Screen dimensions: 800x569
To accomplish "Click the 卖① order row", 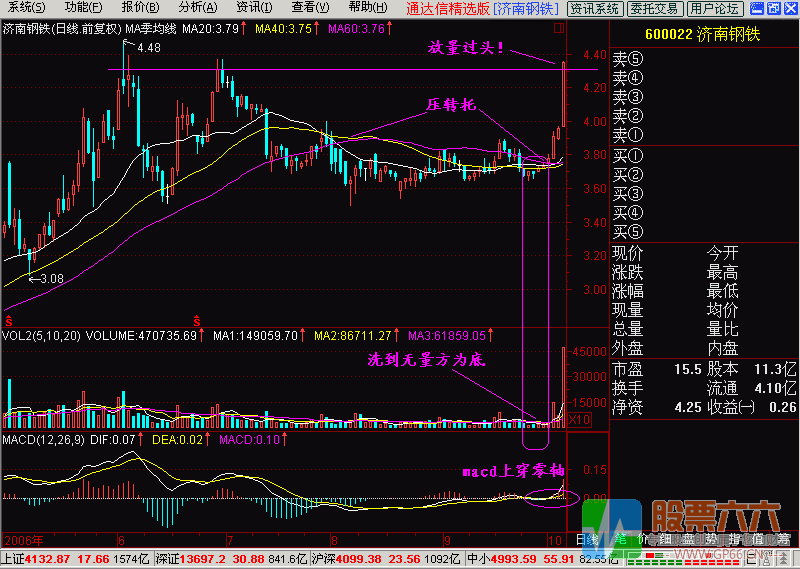I will (703, 135).
